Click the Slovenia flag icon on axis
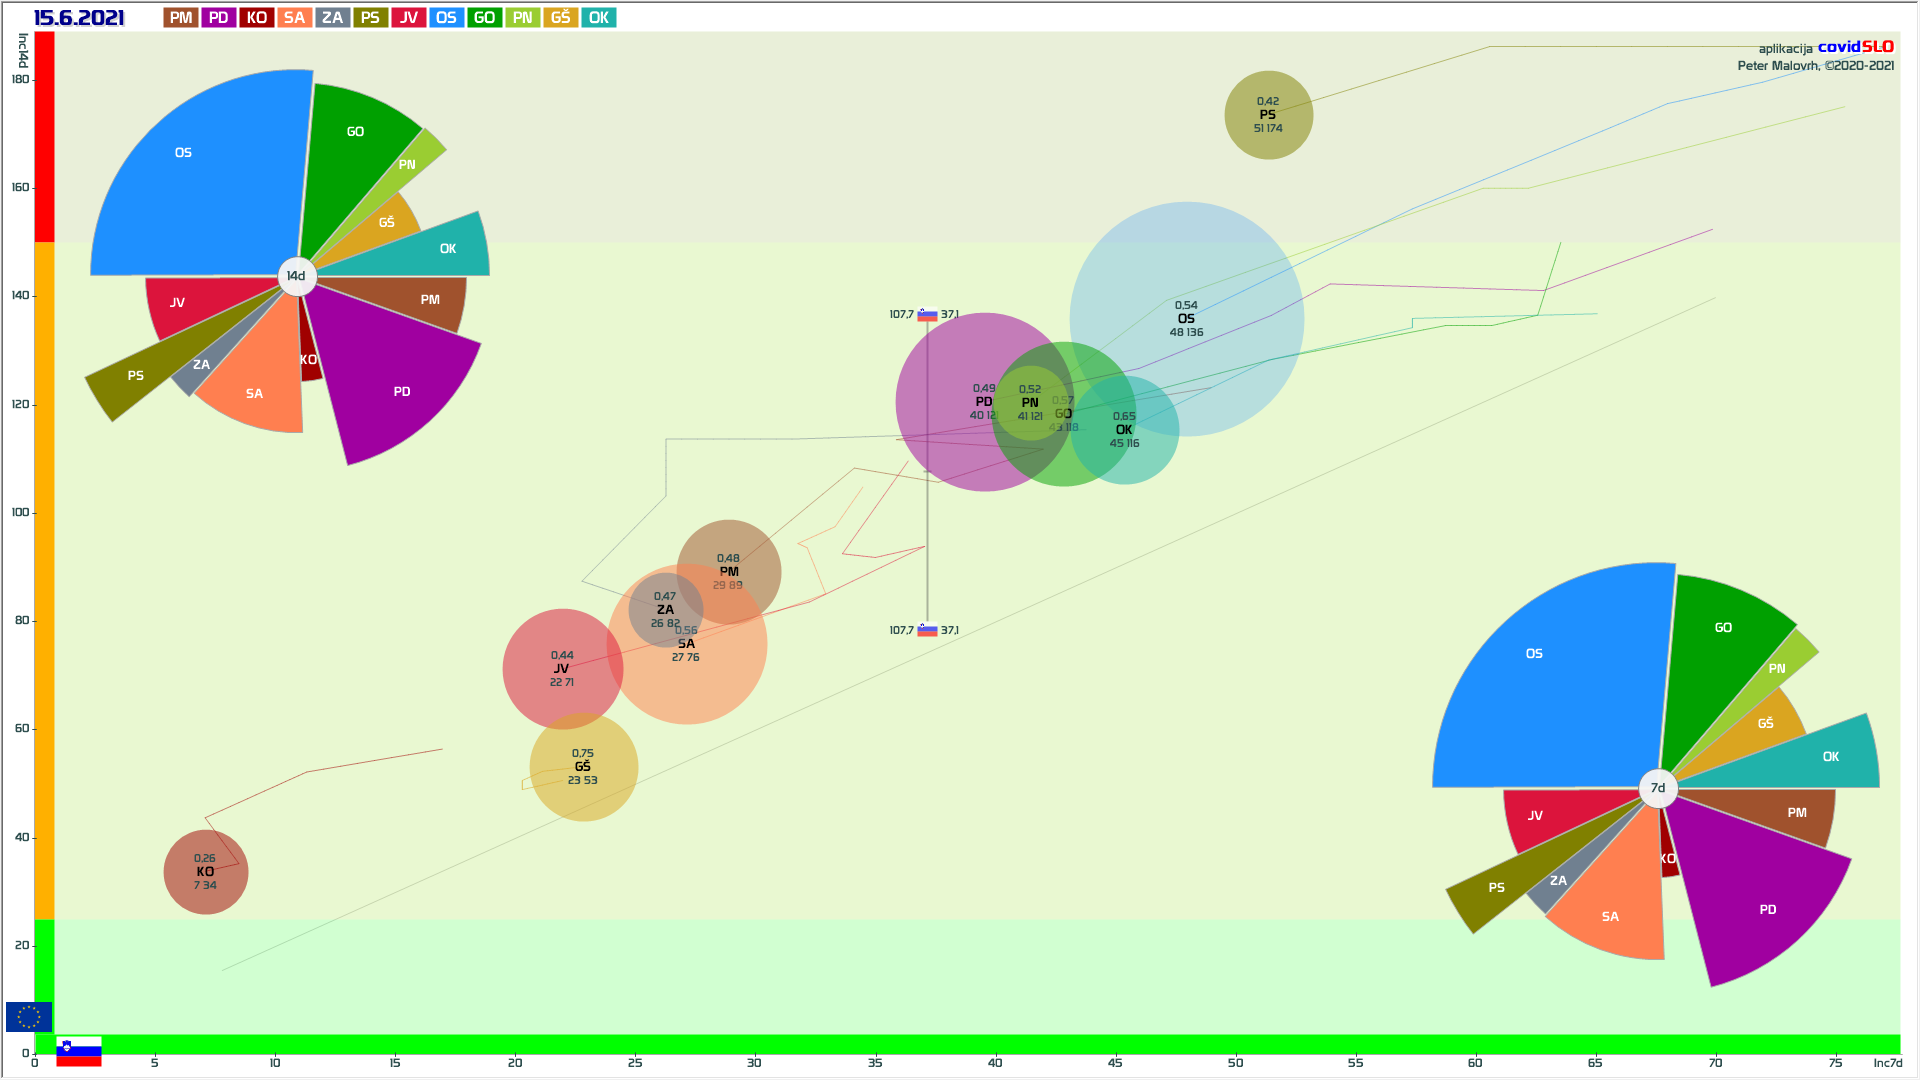 79,1051
